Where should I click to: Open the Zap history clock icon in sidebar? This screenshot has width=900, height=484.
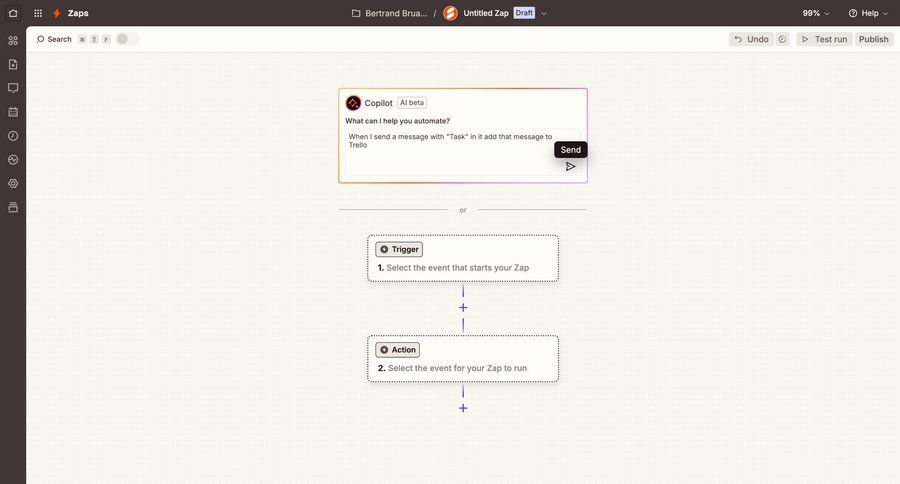click(13, 135)
